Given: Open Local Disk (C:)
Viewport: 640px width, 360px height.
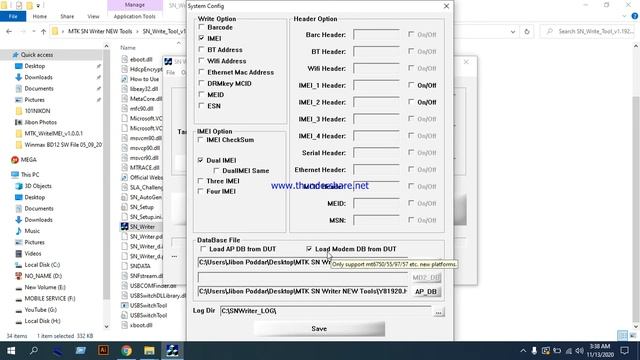Looking at the screenshot, I should coord(42,264).
